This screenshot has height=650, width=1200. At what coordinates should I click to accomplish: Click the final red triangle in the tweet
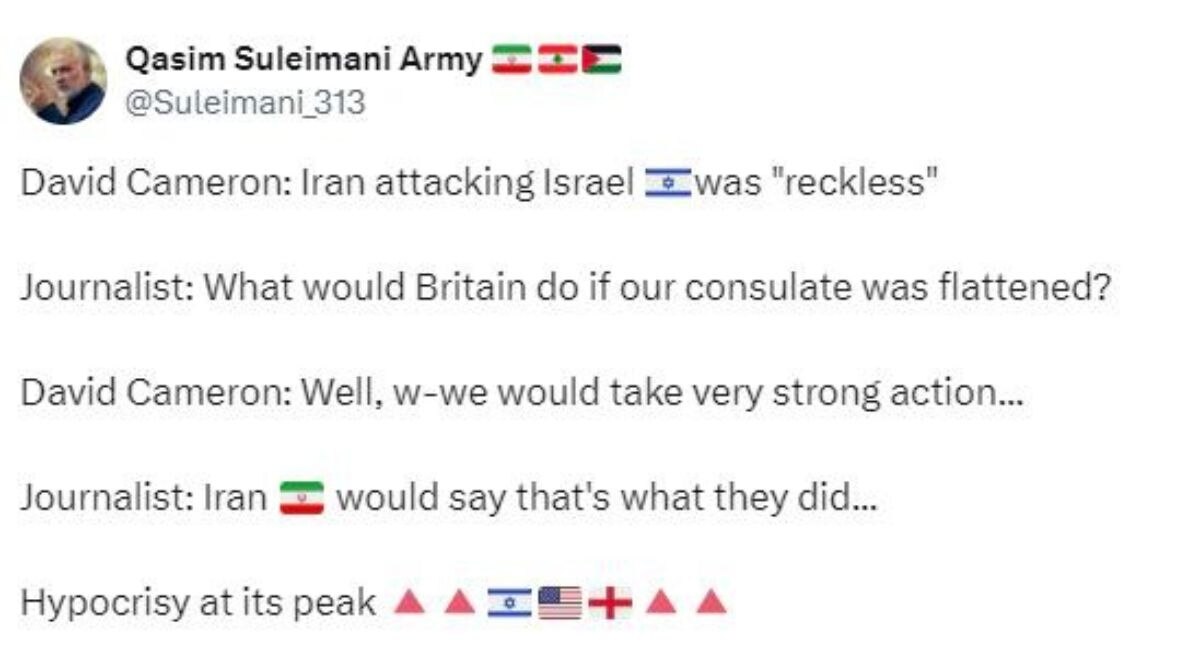tap(709, 602)
